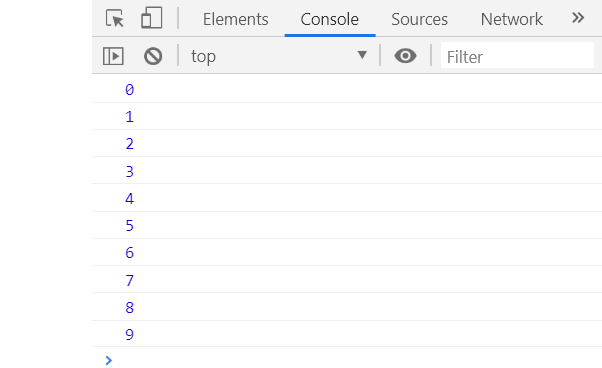
Task: Select the logged value 1 row
Action: pos(347,116)
